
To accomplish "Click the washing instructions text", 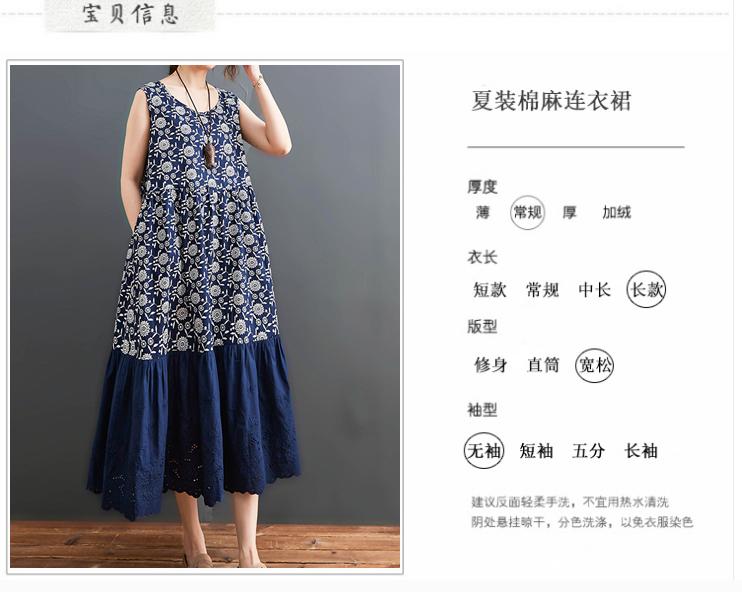I will [x=582, y=512].
